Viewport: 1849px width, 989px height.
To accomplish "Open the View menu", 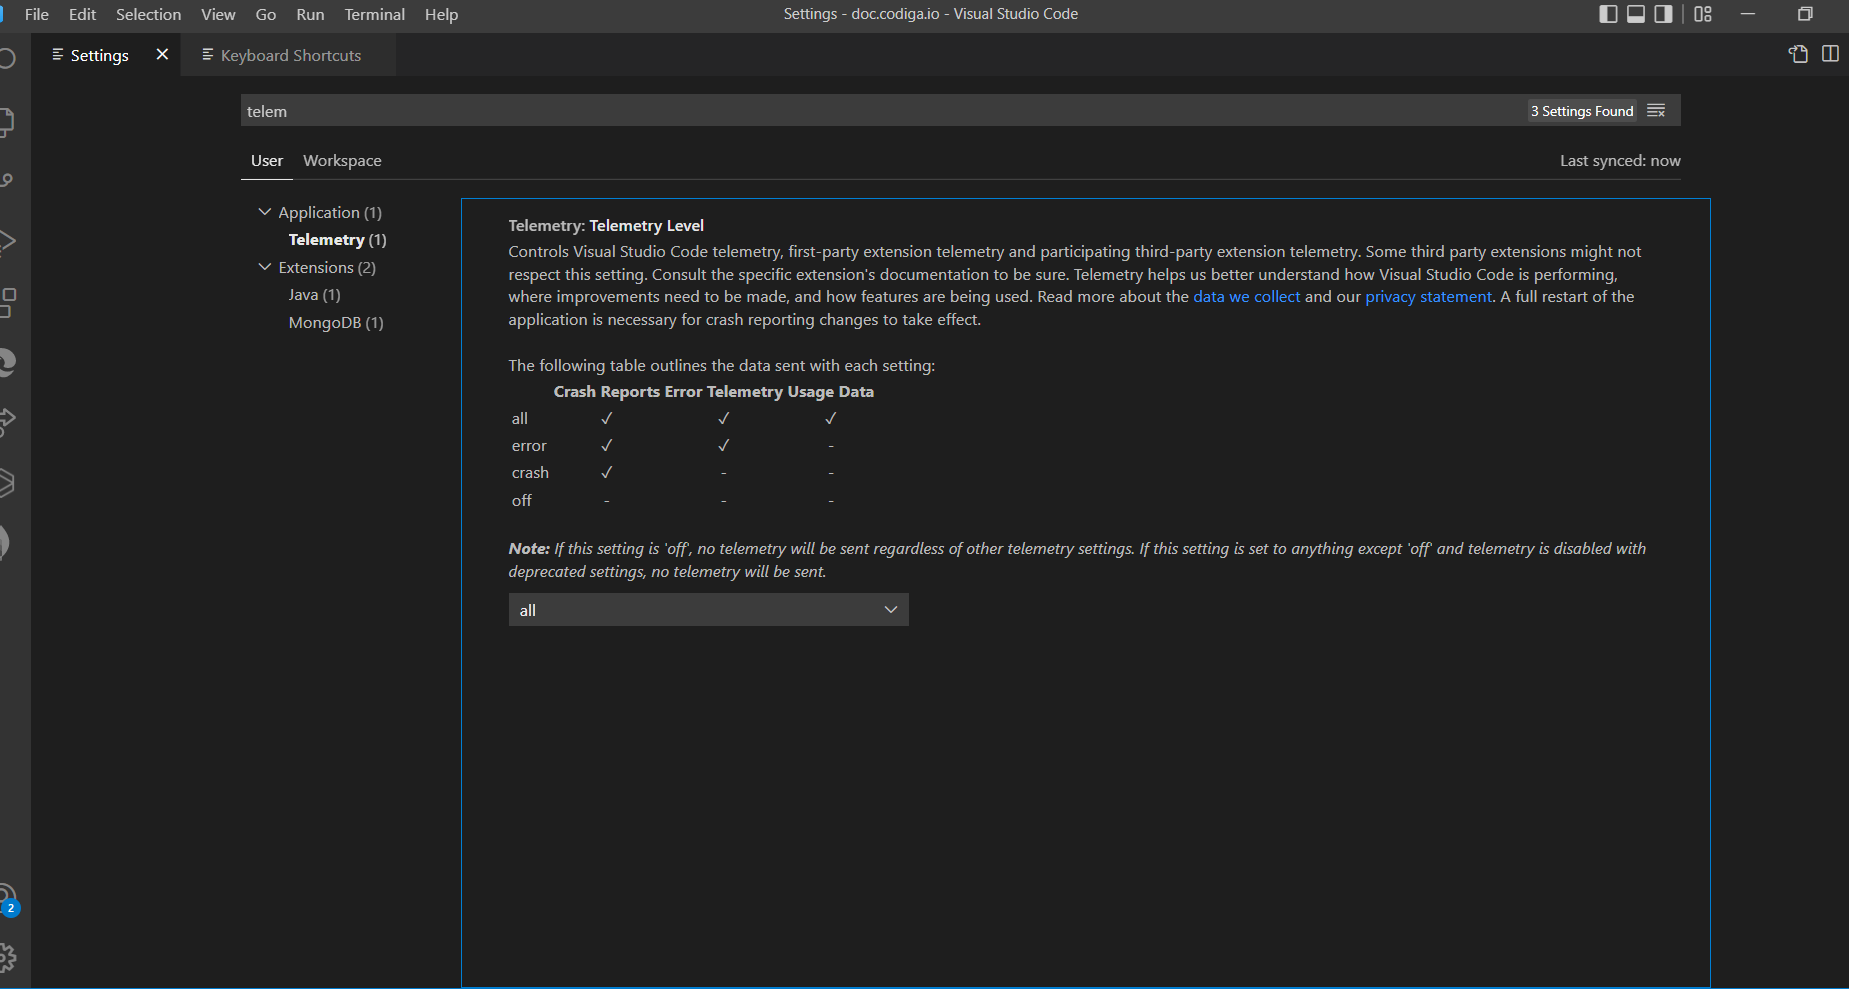I will pyautogui.click(x=218, y=14).
